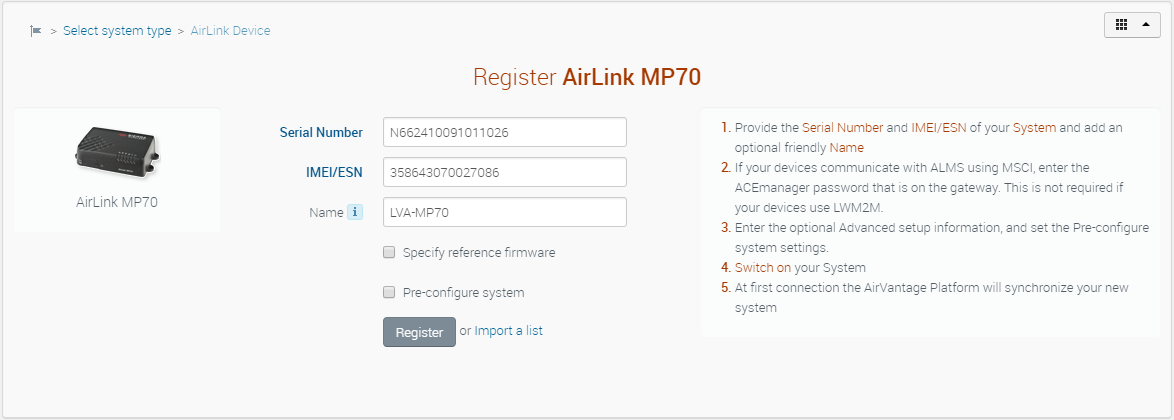Focus the Serial Number input field
This screenshot has height=420, width=1174.
pyautogui.click(x=504, y=132)
